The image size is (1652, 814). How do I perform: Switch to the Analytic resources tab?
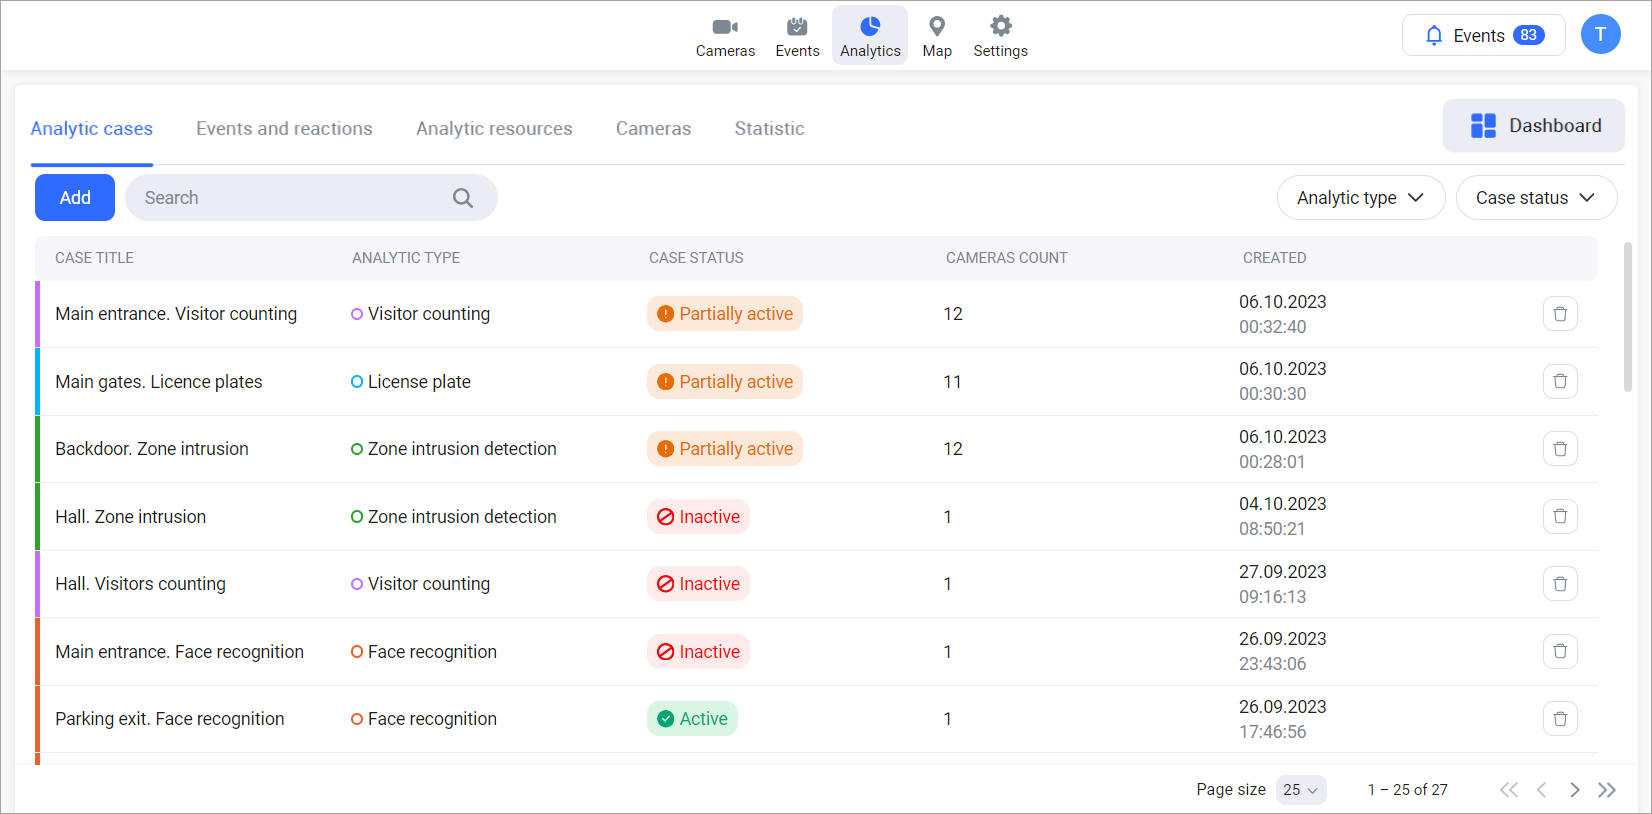click(494, 129)
